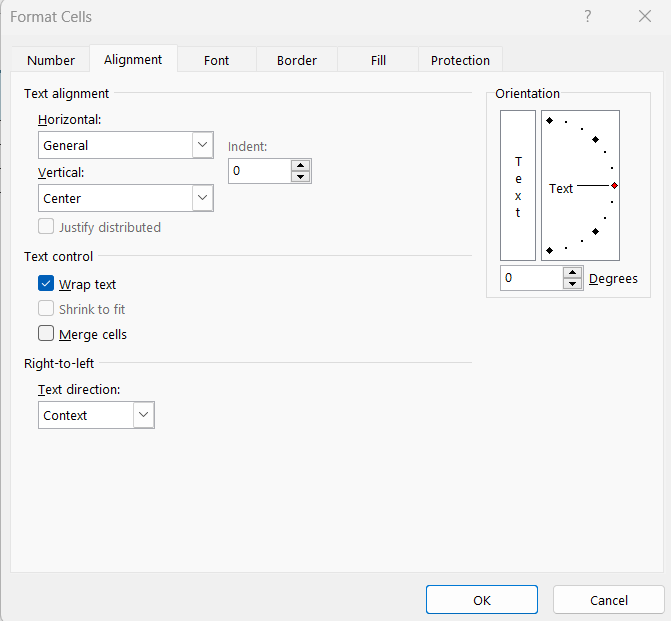Click the red diamond orientation handle
671x621 pixels.
(615, 185)
